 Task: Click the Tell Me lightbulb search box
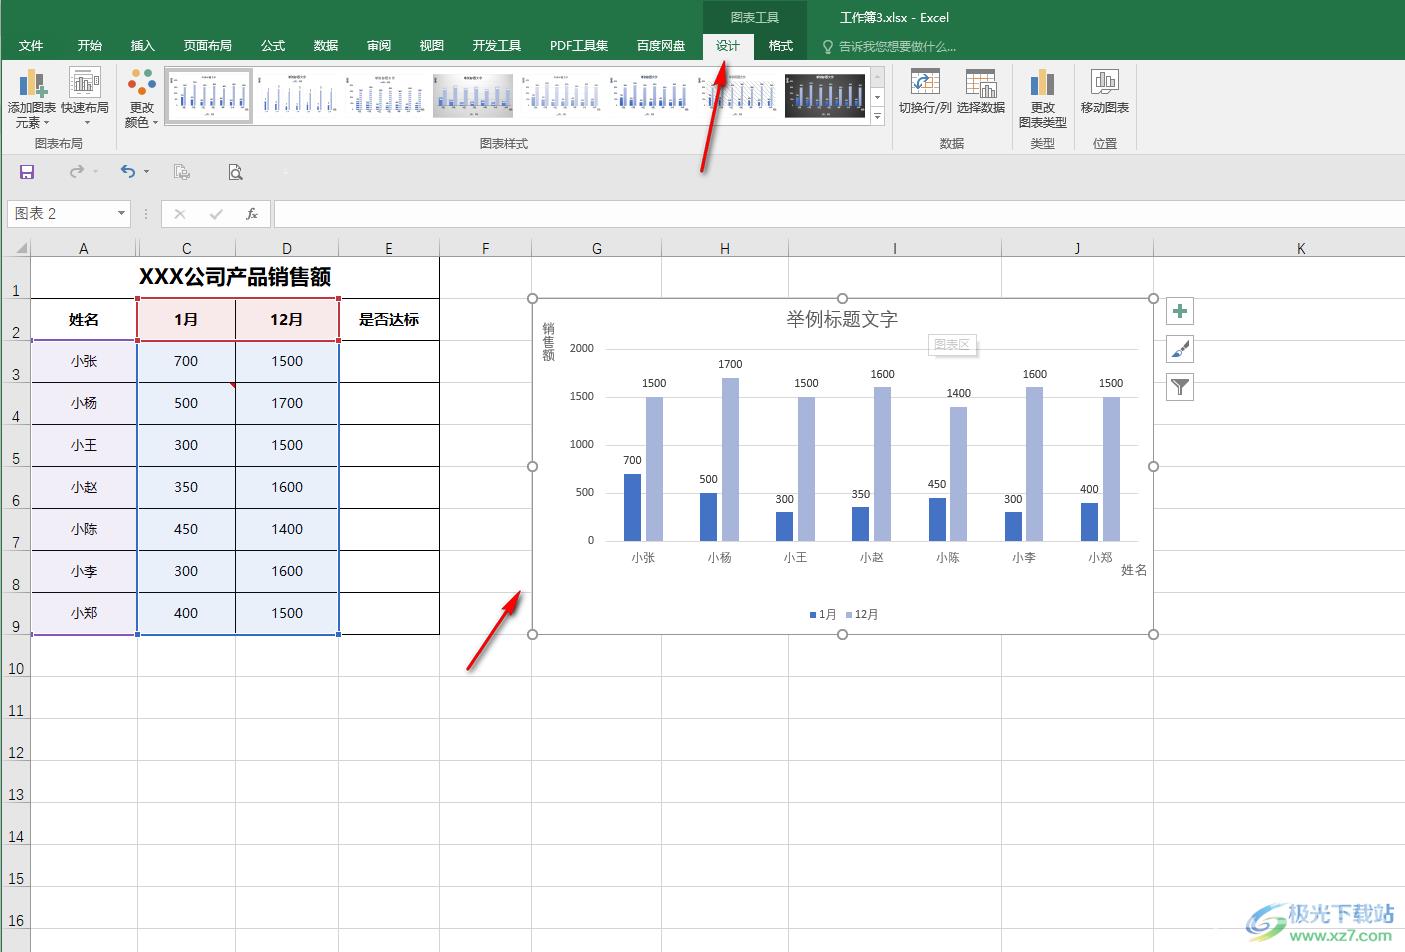click(888, 46)
